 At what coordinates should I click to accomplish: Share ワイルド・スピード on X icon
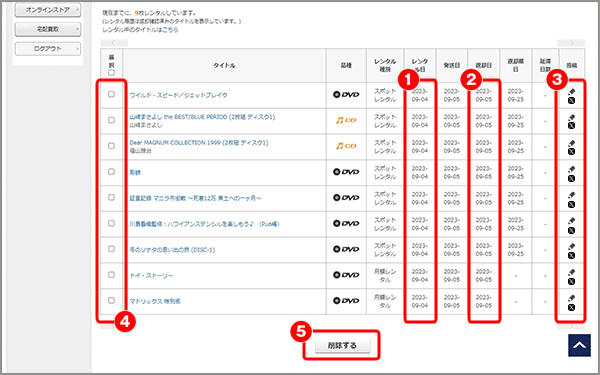tap(571, 101)
